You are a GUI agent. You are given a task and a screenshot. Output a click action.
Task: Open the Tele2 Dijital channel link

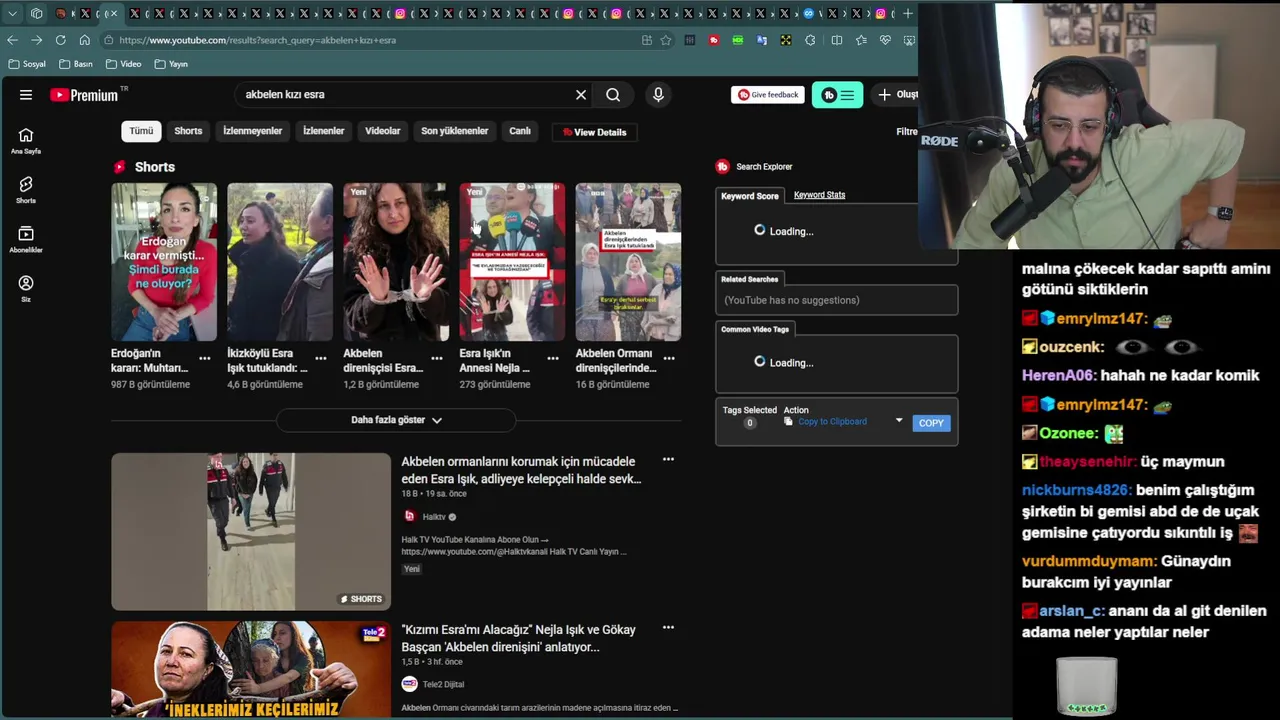pos(443,685)
